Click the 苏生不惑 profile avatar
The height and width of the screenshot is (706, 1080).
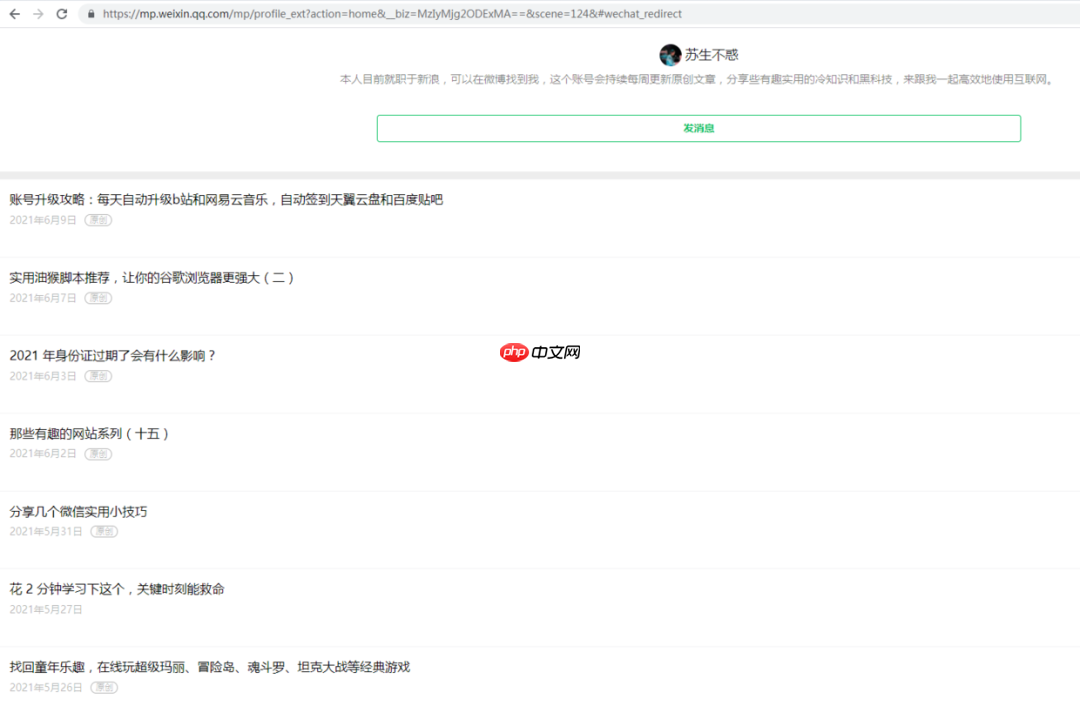pyautogui.click(x=670, y=54)
